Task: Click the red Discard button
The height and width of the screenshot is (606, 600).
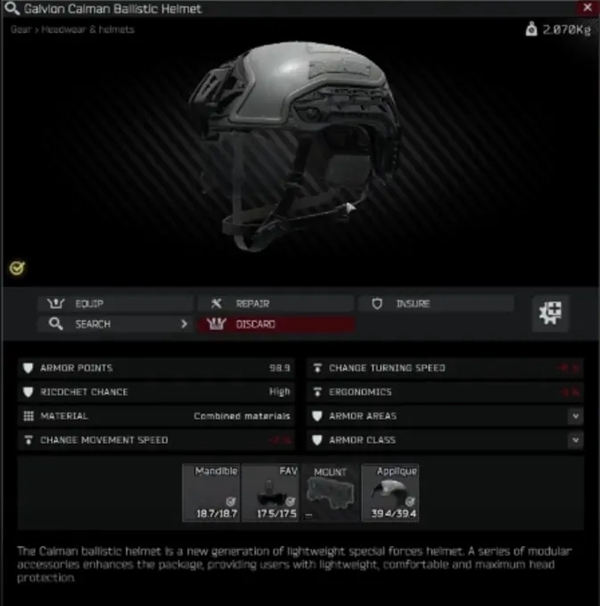Action: tap(276, 324)
